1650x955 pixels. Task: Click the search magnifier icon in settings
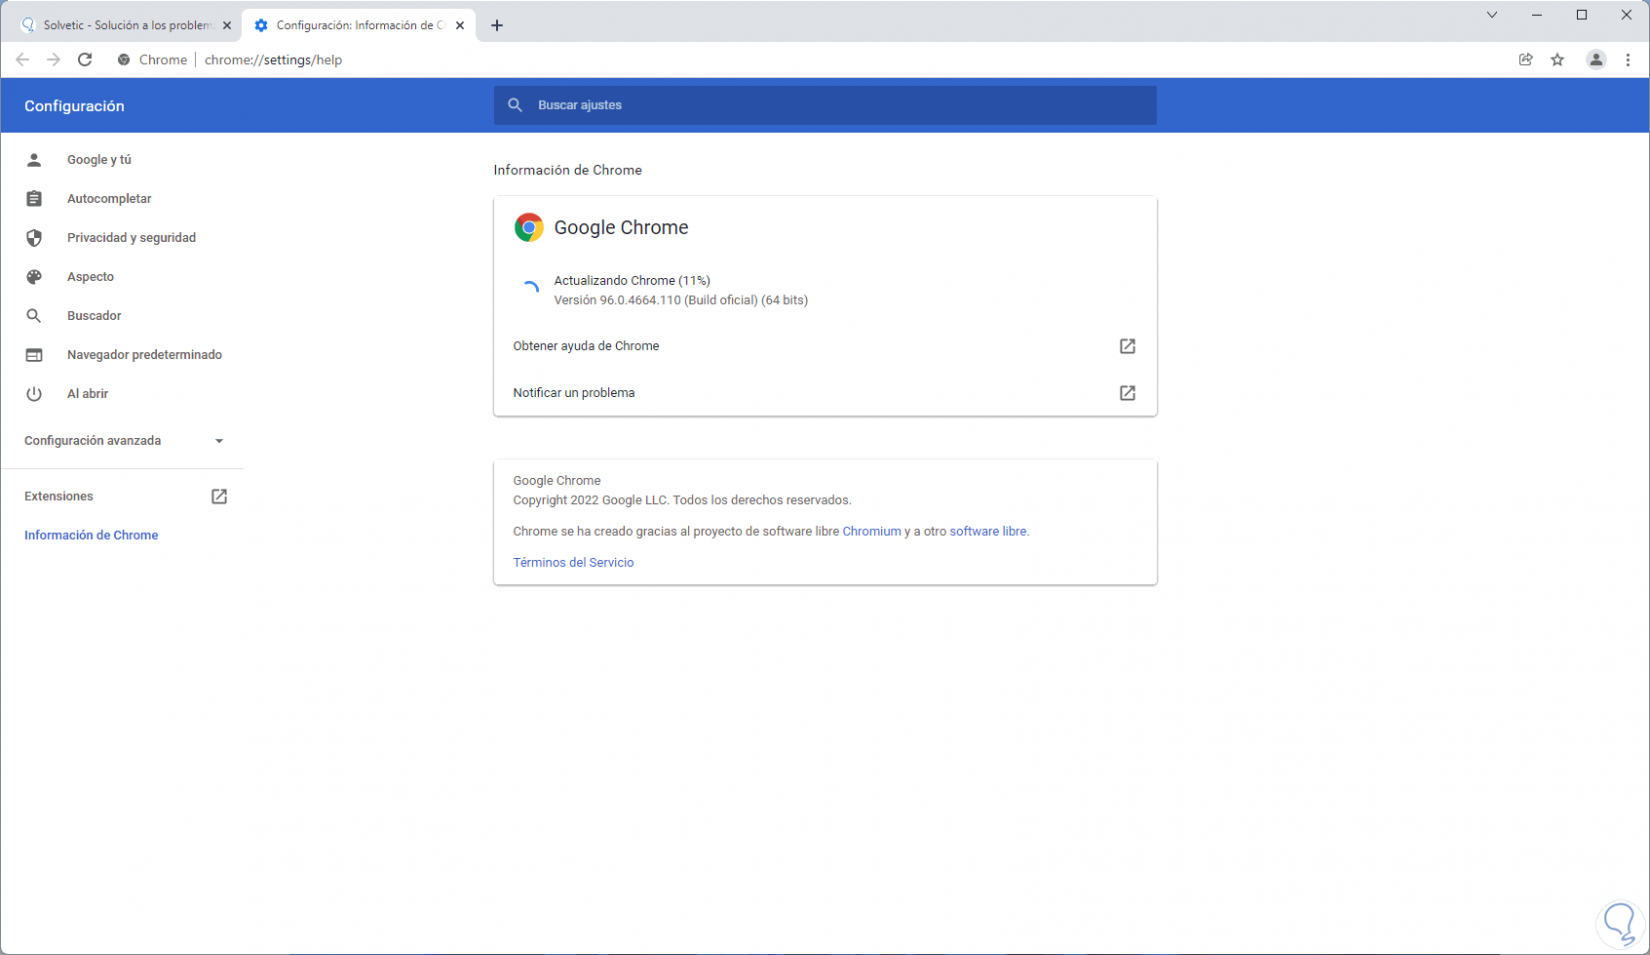pos(515,105)
